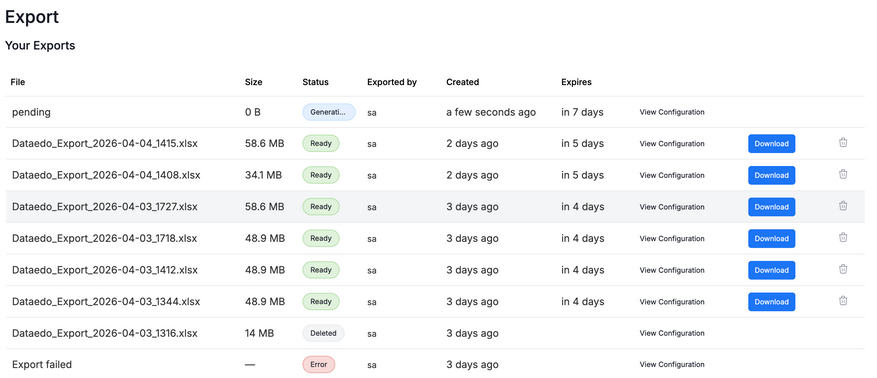Screen dimensions: 877x378
Task: Download the 34.1 MB export file
Action: coord(771,175)
